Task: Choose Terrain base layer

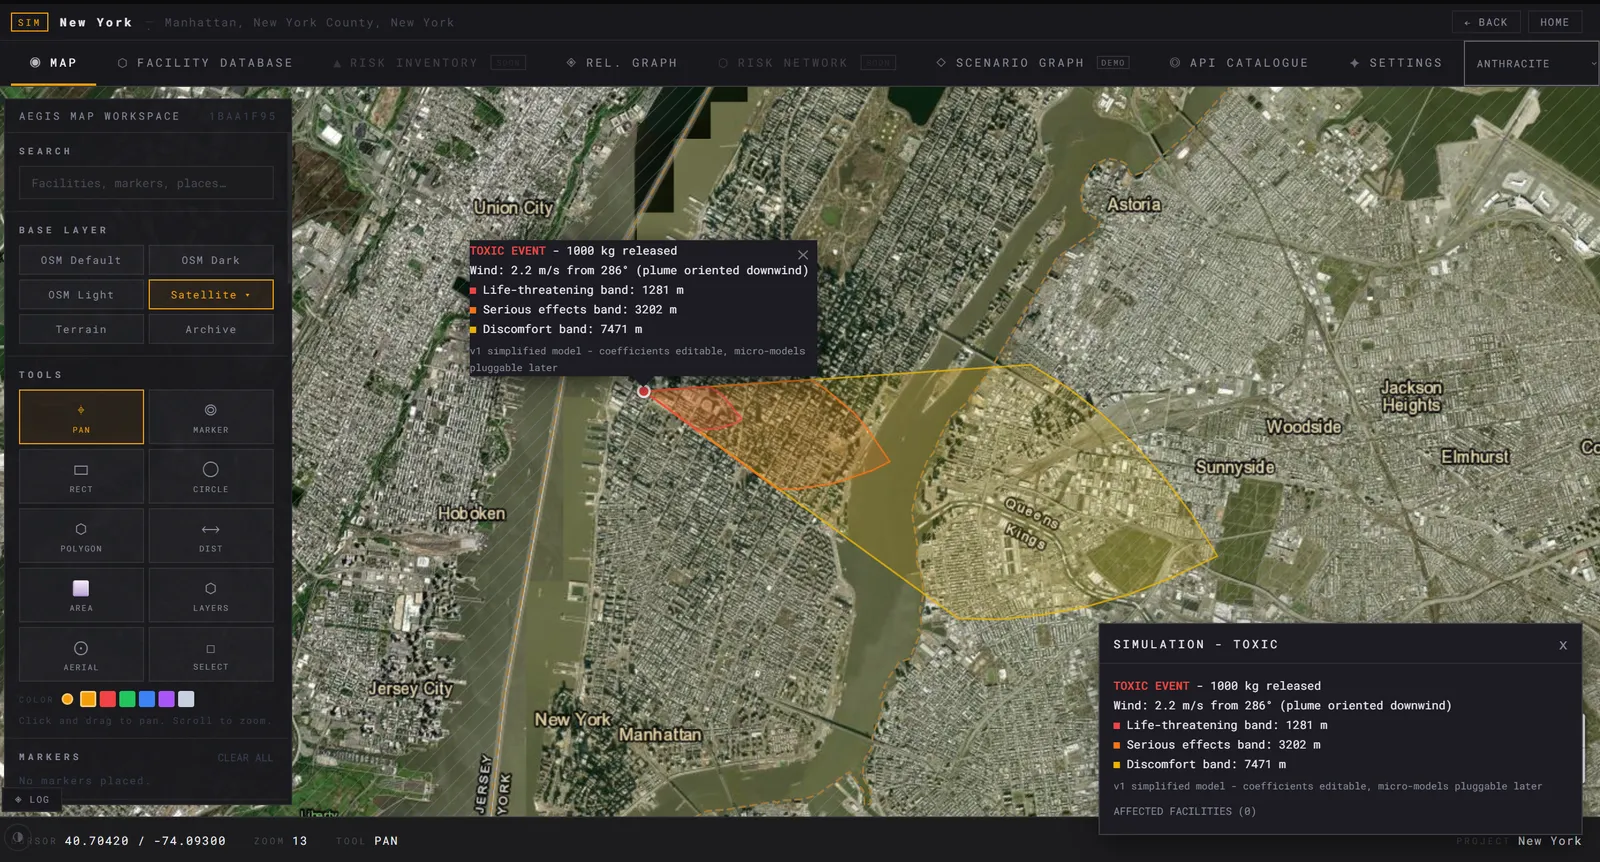Action: point(81,329)
